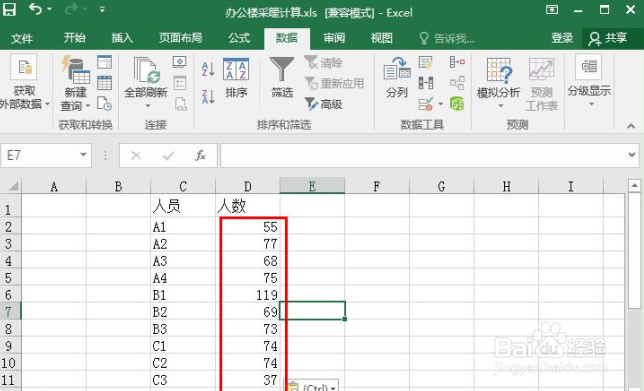This screenshot has width=644, height=391.
Task: Select row 6 header
Action: point(10,295)
